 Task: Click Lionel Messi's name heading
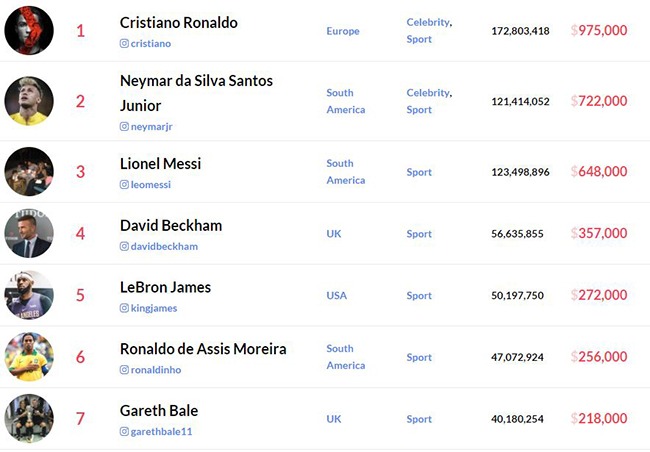(x=160, y=164)
